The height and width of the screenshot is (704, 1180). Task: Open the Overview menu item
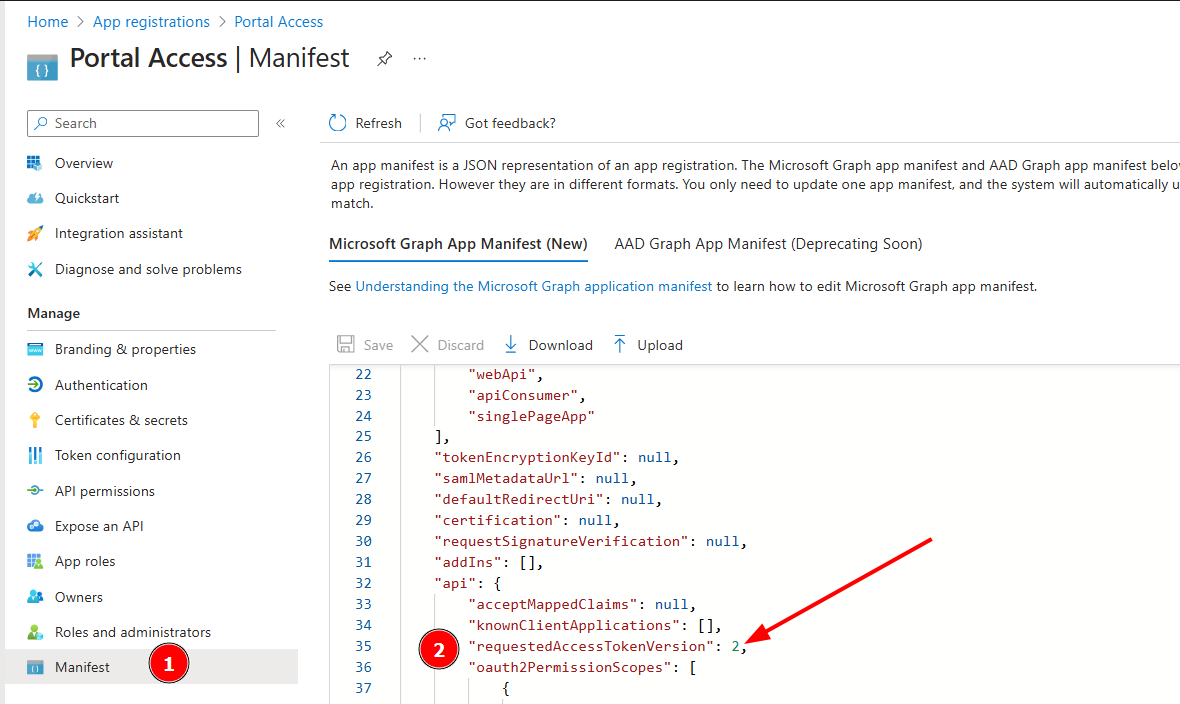click(x=84, y=163)
